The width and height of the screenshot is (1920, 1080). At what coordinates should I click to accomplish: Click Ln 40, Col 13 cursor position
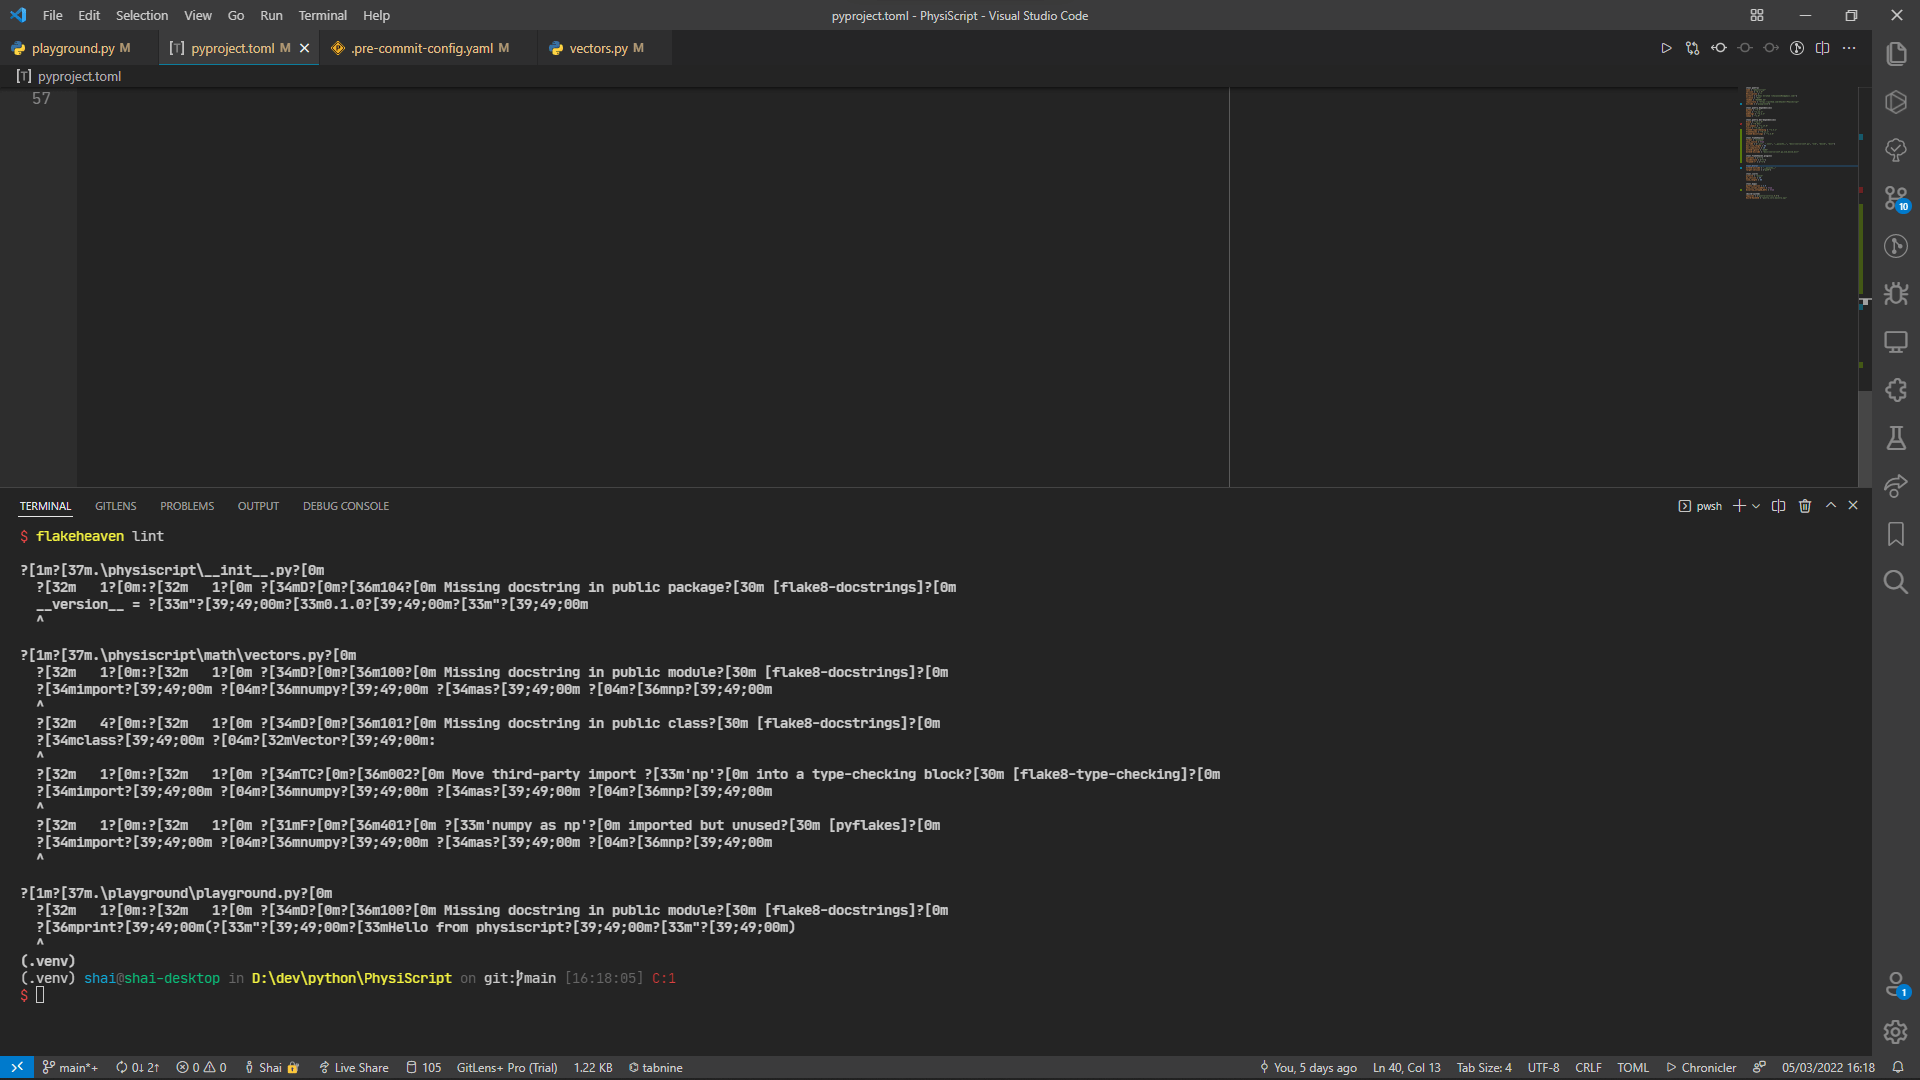tap(1406, 1067)
